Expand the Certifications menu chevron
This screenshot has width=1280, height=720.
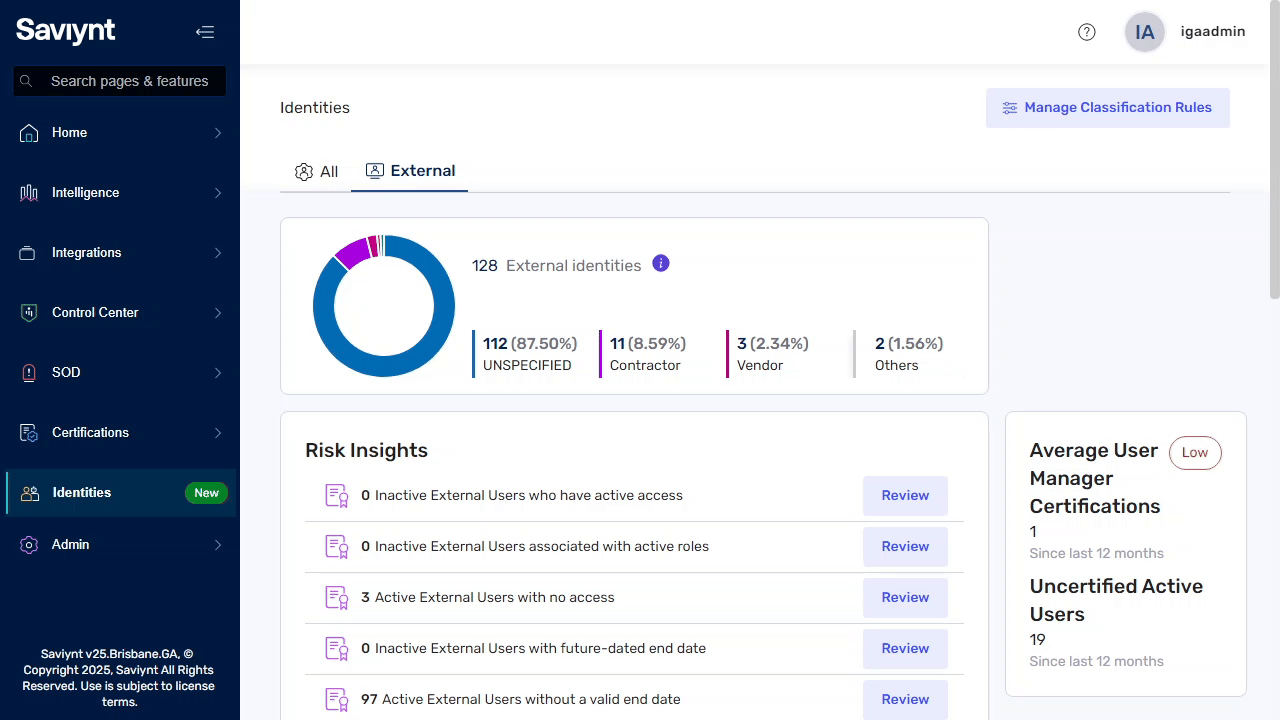click(218, 433)
